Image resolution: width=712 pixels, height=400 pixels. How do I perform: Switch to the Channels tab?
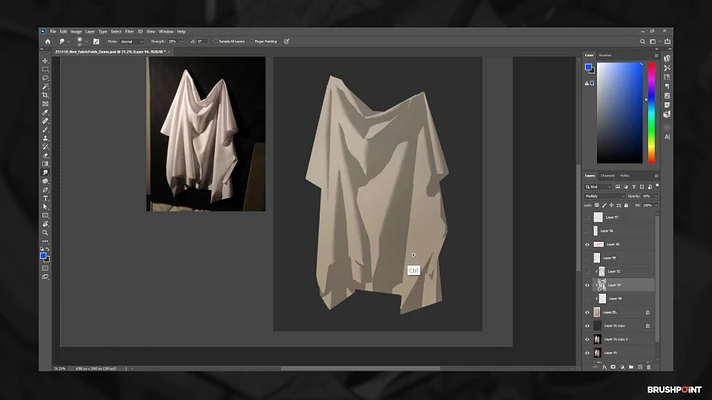[x=607, y=176]
